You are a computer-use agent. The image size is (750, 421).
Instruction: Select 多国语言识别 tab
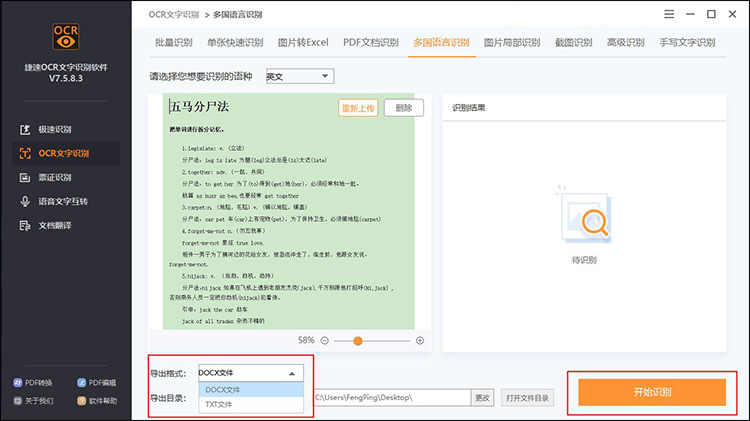coord(441,43)
